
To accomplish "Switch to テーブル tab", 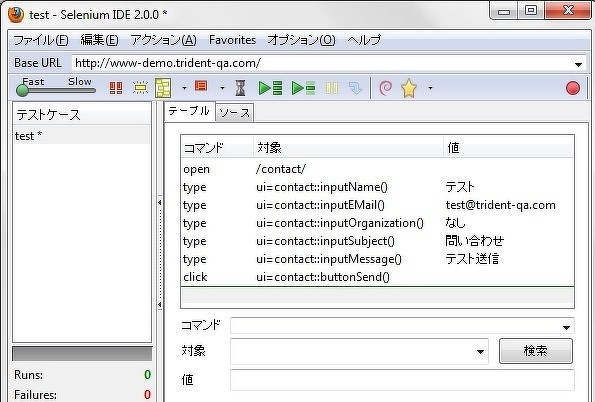I will (x=189, y=111).
